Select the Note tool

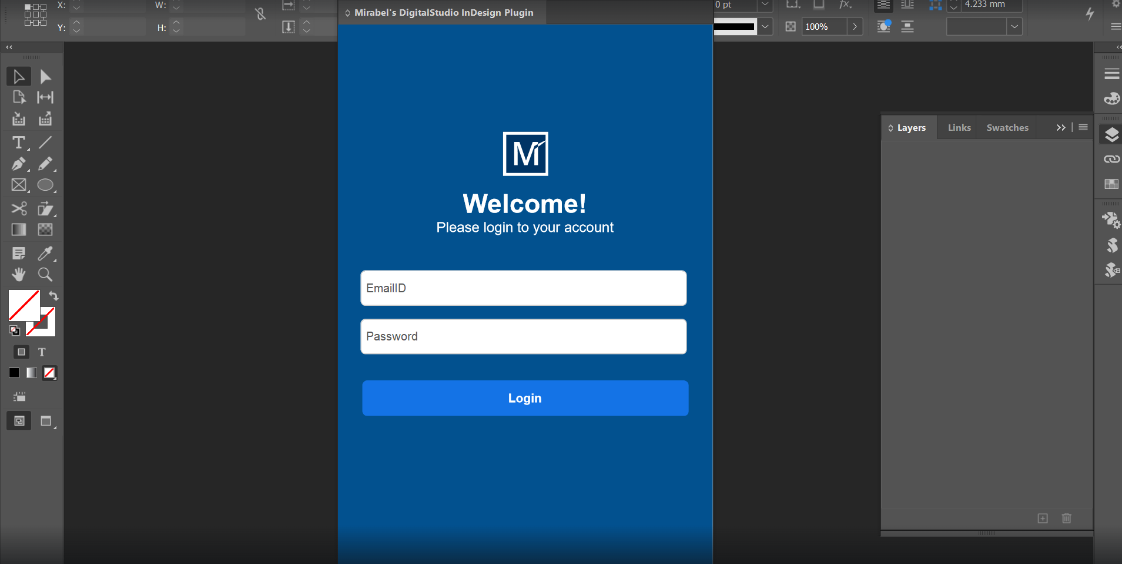pyautogui.click(x=19, y=253)
